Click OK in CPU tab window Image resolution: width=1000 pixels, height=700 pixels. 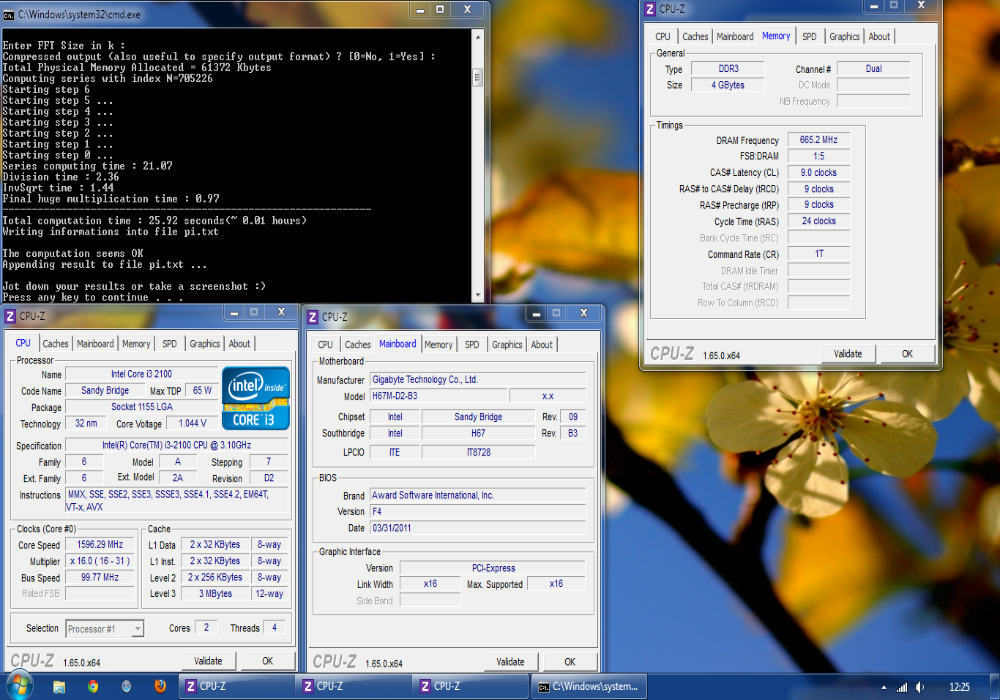tap(268, 661)
